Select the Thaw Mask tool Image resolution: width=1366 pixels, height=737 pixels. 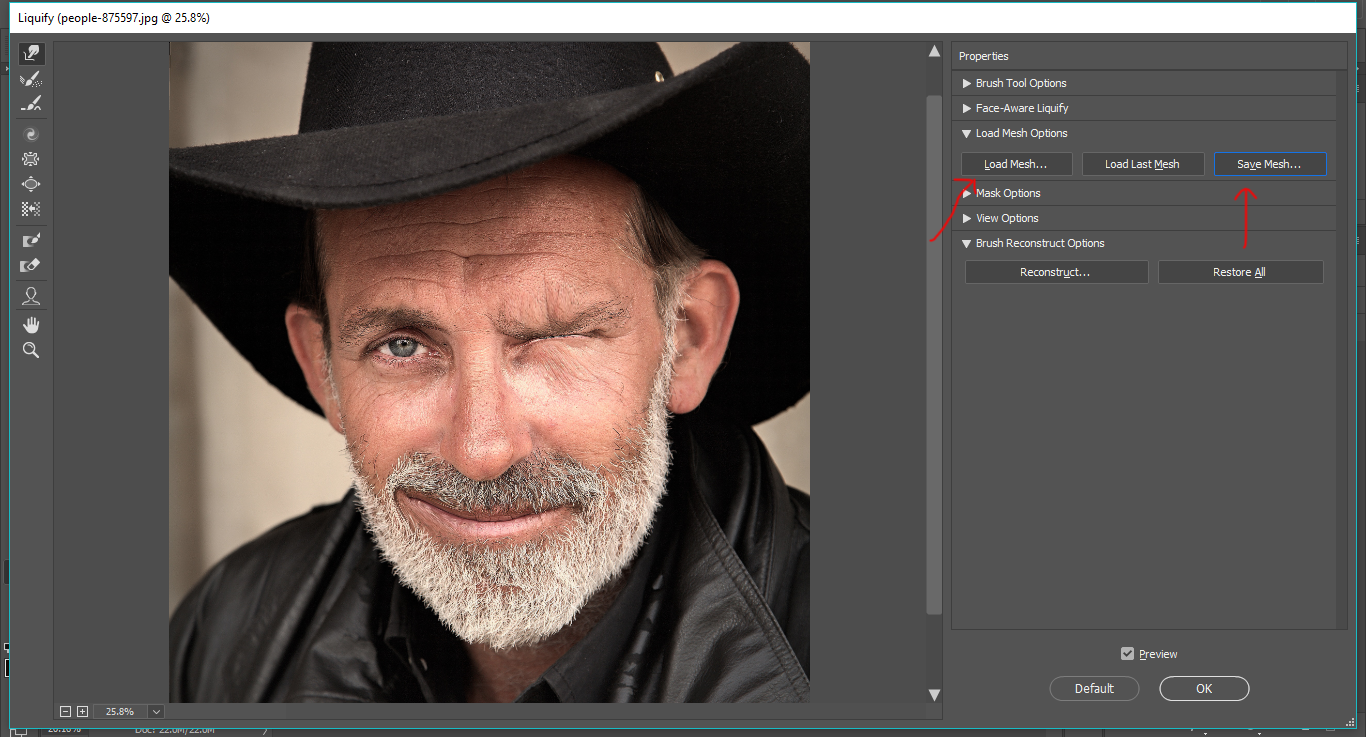tap(31, 265)
